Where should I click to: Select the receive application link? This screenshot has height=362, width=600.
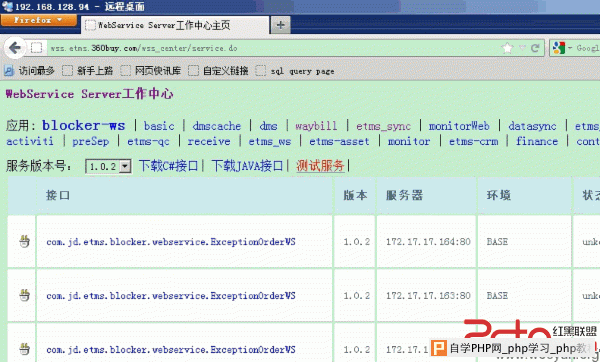(x=209, y=141)
